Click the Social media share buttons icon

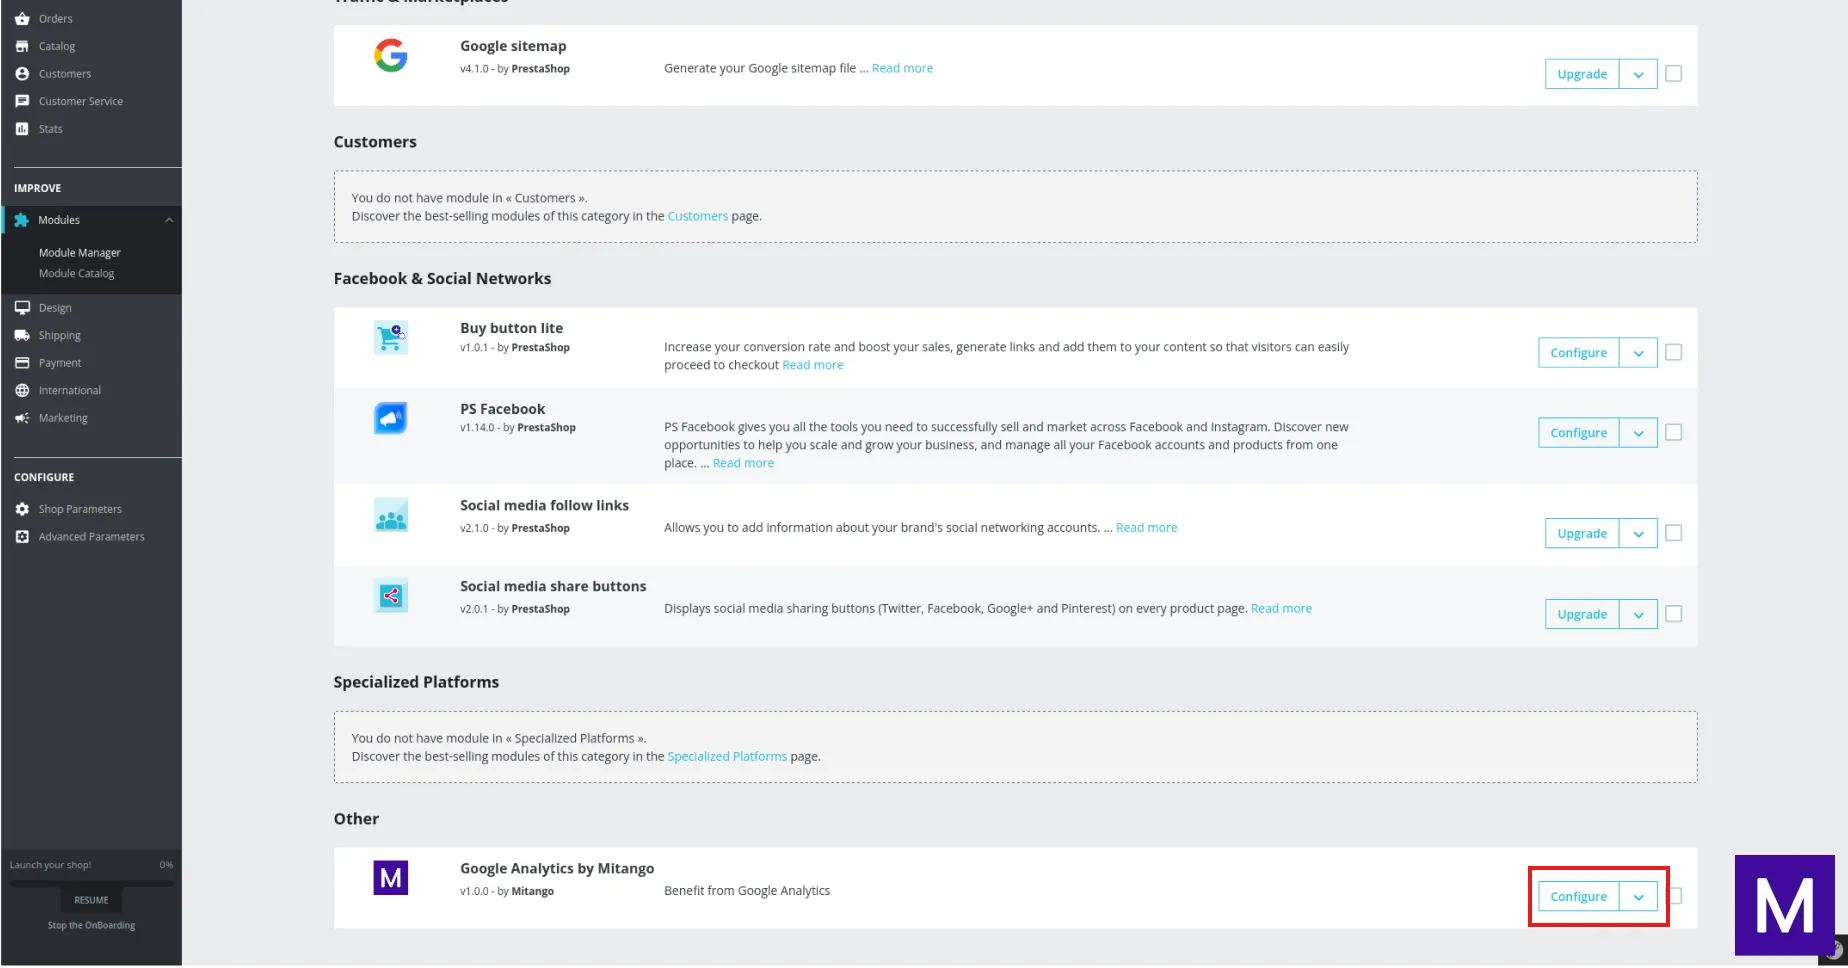[x=390, y=596]
